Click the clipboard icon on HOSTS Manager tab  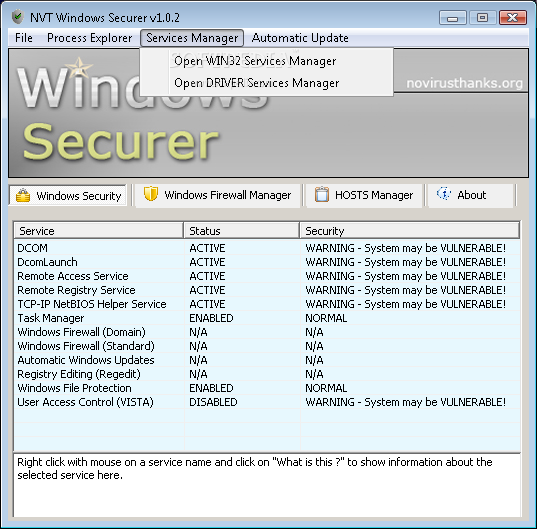click(x=322, y=194)
